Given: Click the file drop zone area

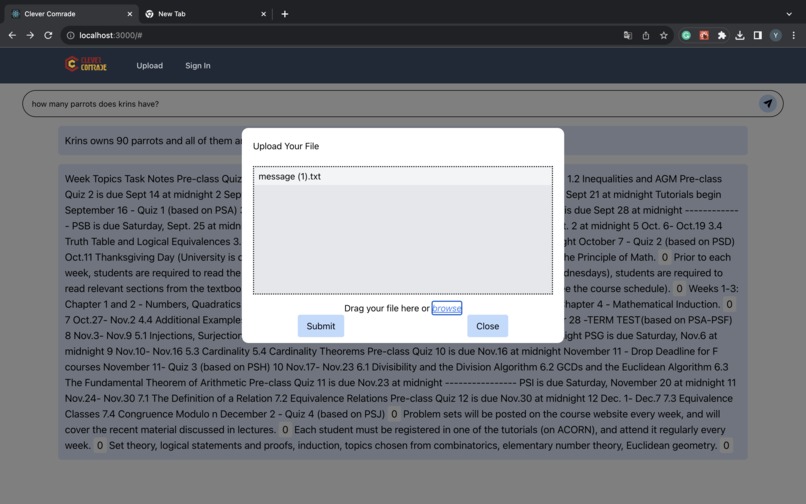Looking at the screenshot, I should [402, 230].
